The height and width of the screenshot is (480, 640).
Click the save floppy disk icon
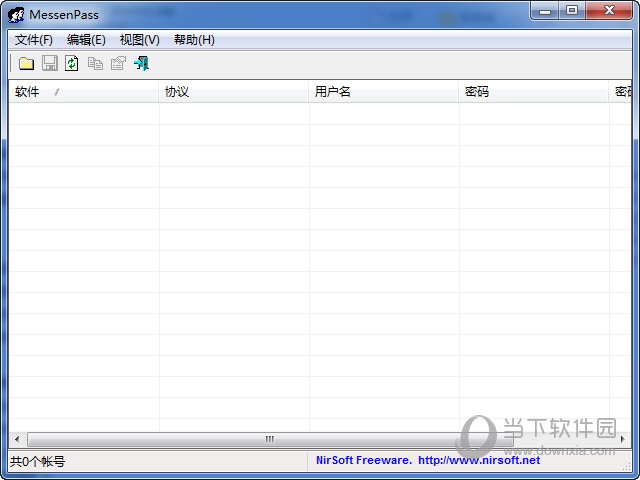tap(50, 64)
